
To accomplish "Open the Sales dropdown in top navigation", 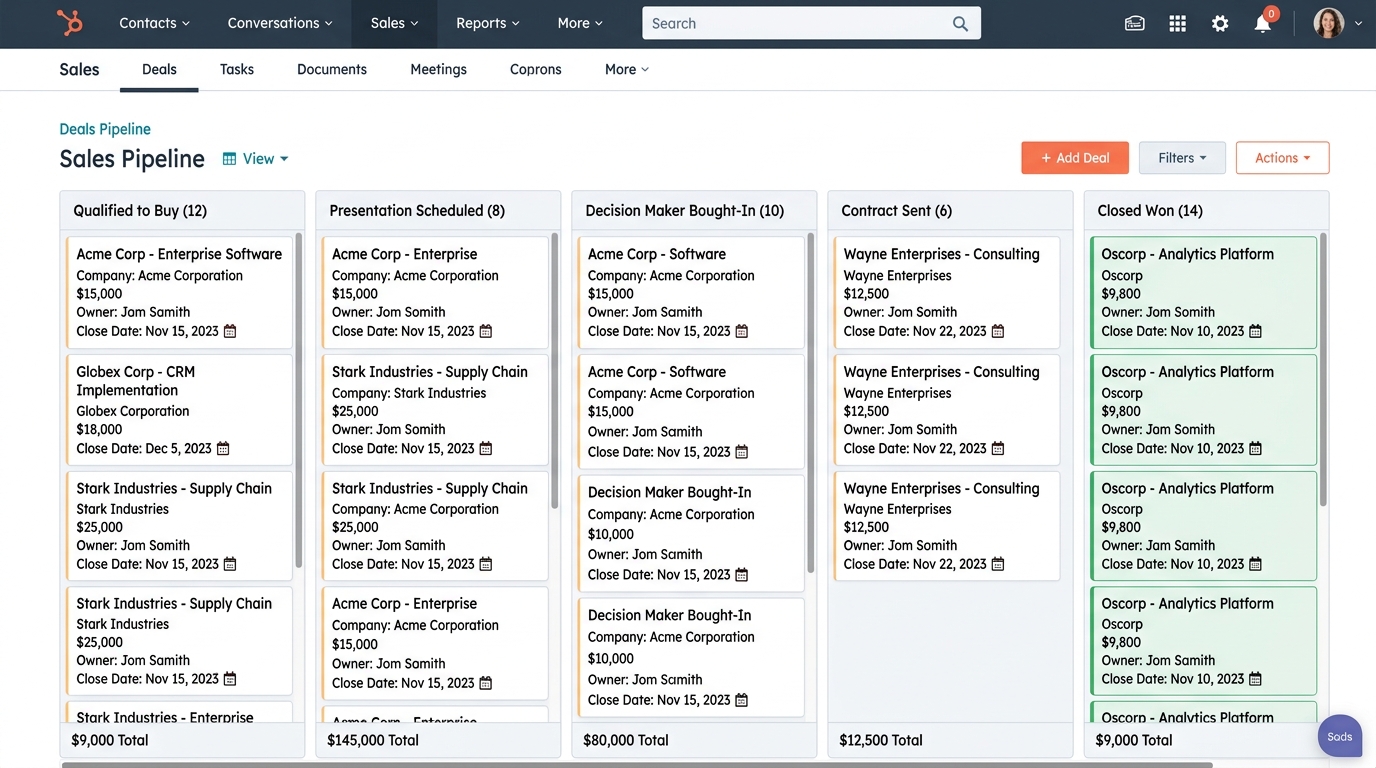I will [394, 23].
